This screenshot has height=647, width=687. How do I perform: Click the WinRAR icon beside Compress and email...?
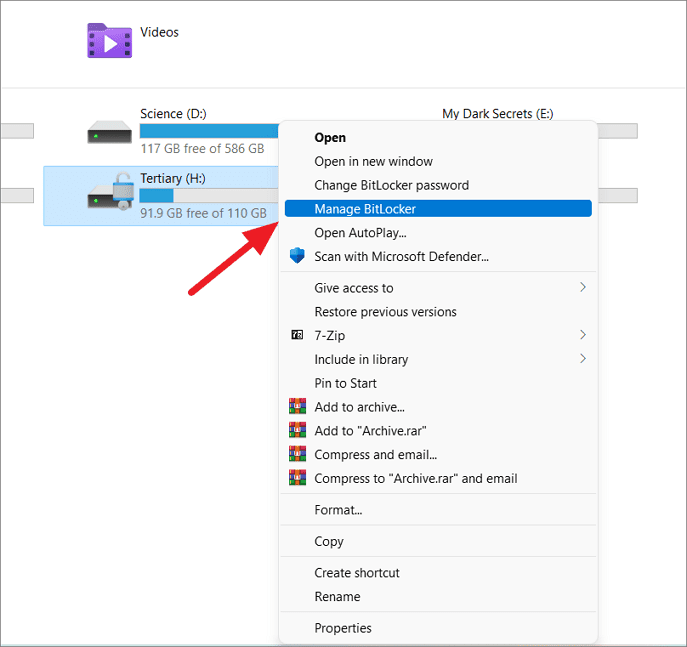(297, 454)
